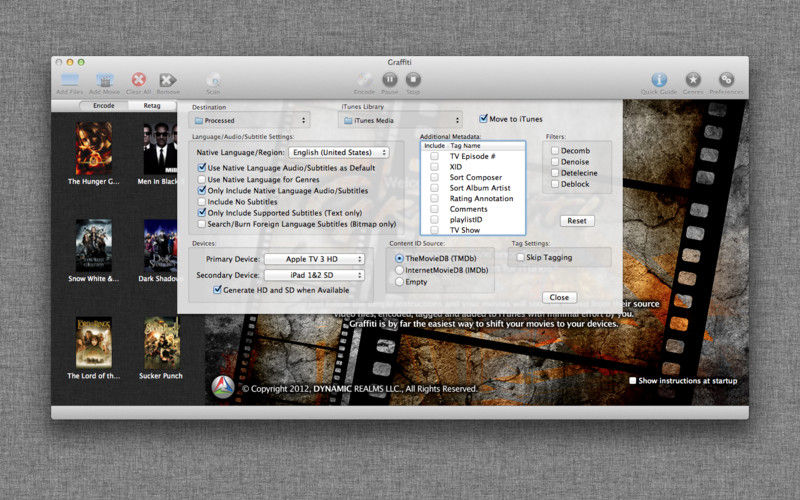Open the Genres star icon
The image size is (800, 500).
[x=693, y=80]
